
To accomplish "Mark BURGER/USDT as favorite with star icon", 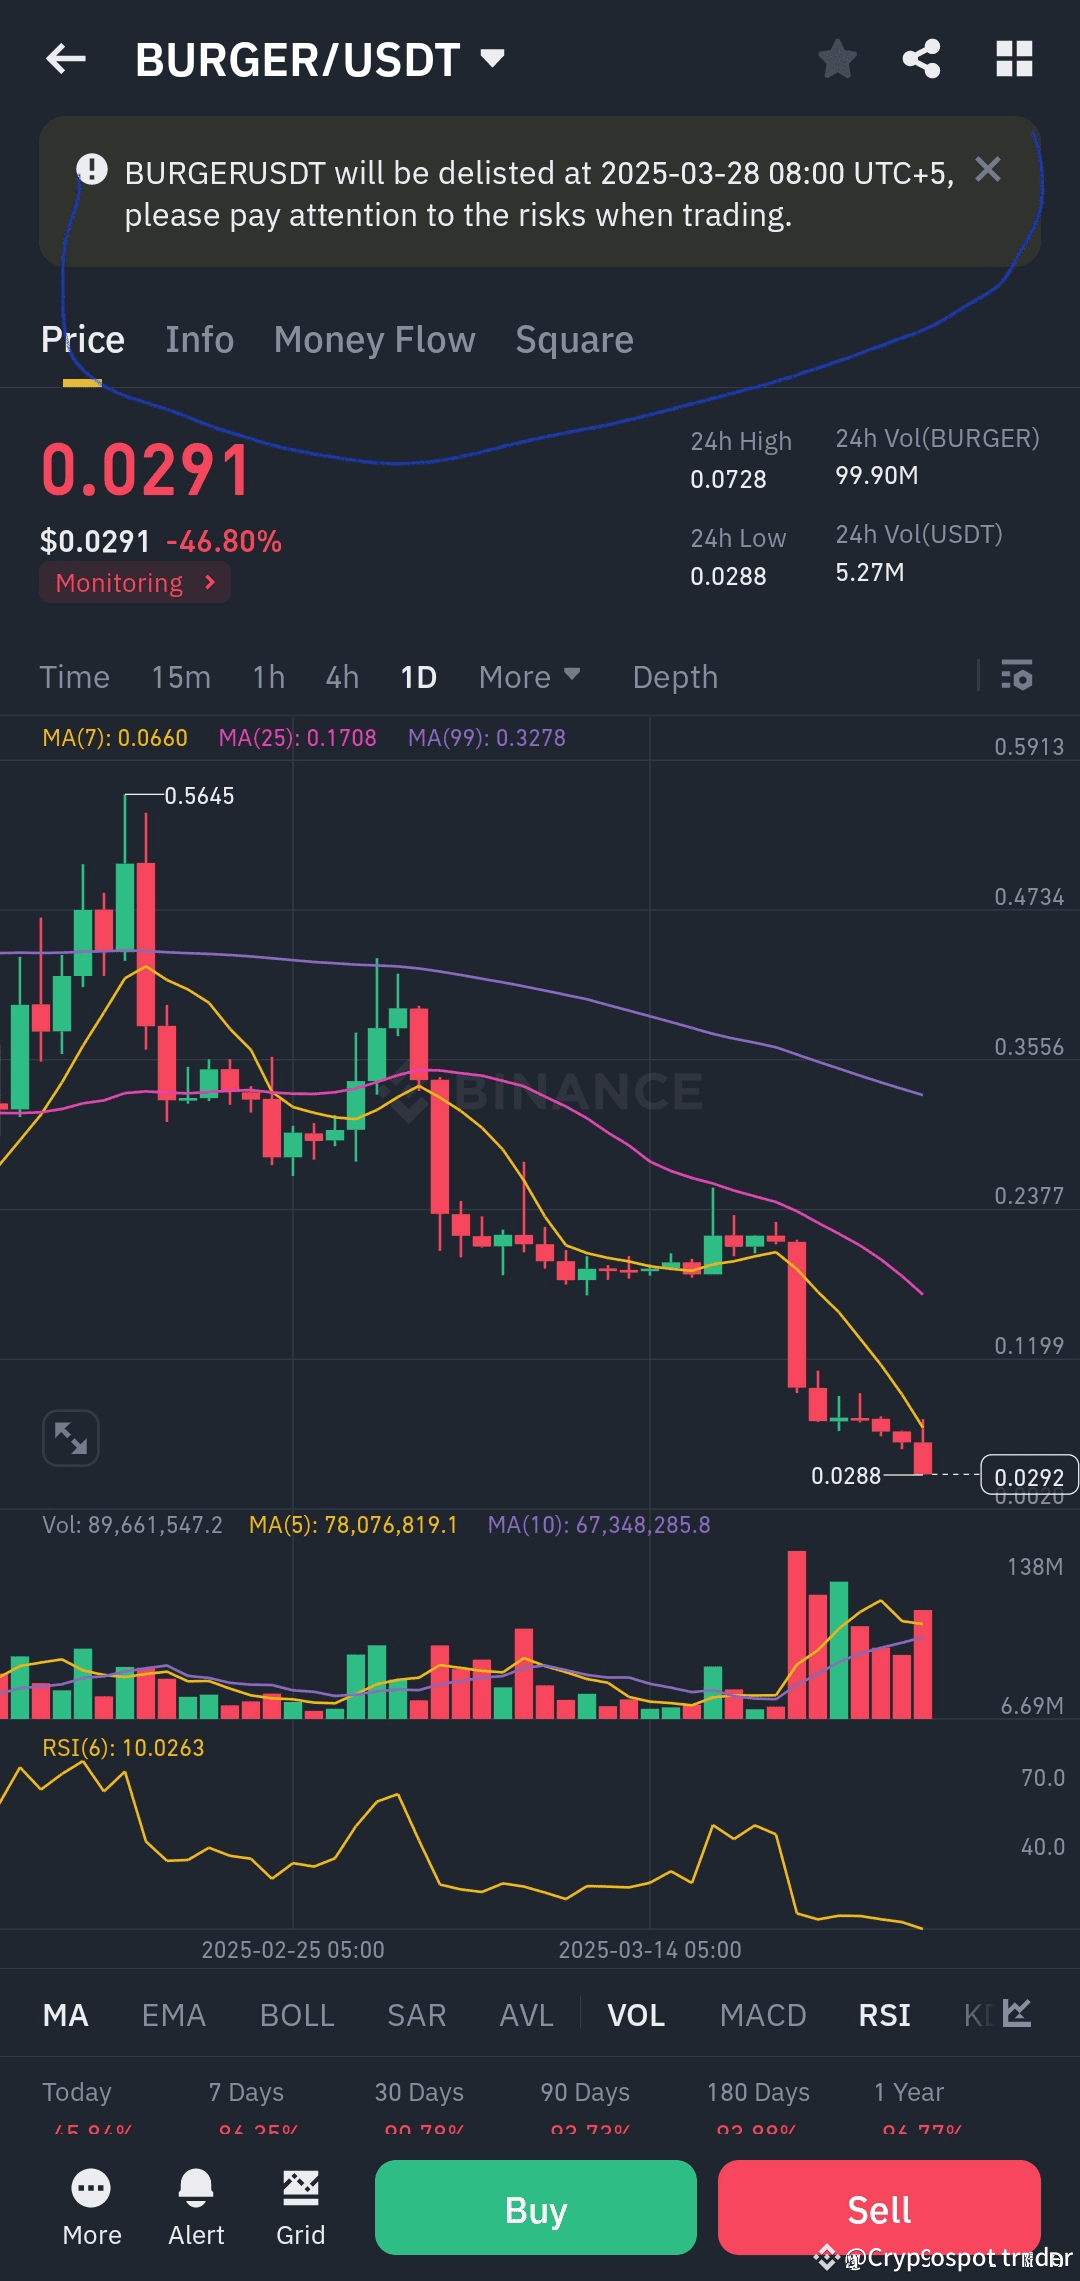I will point(836,59).
